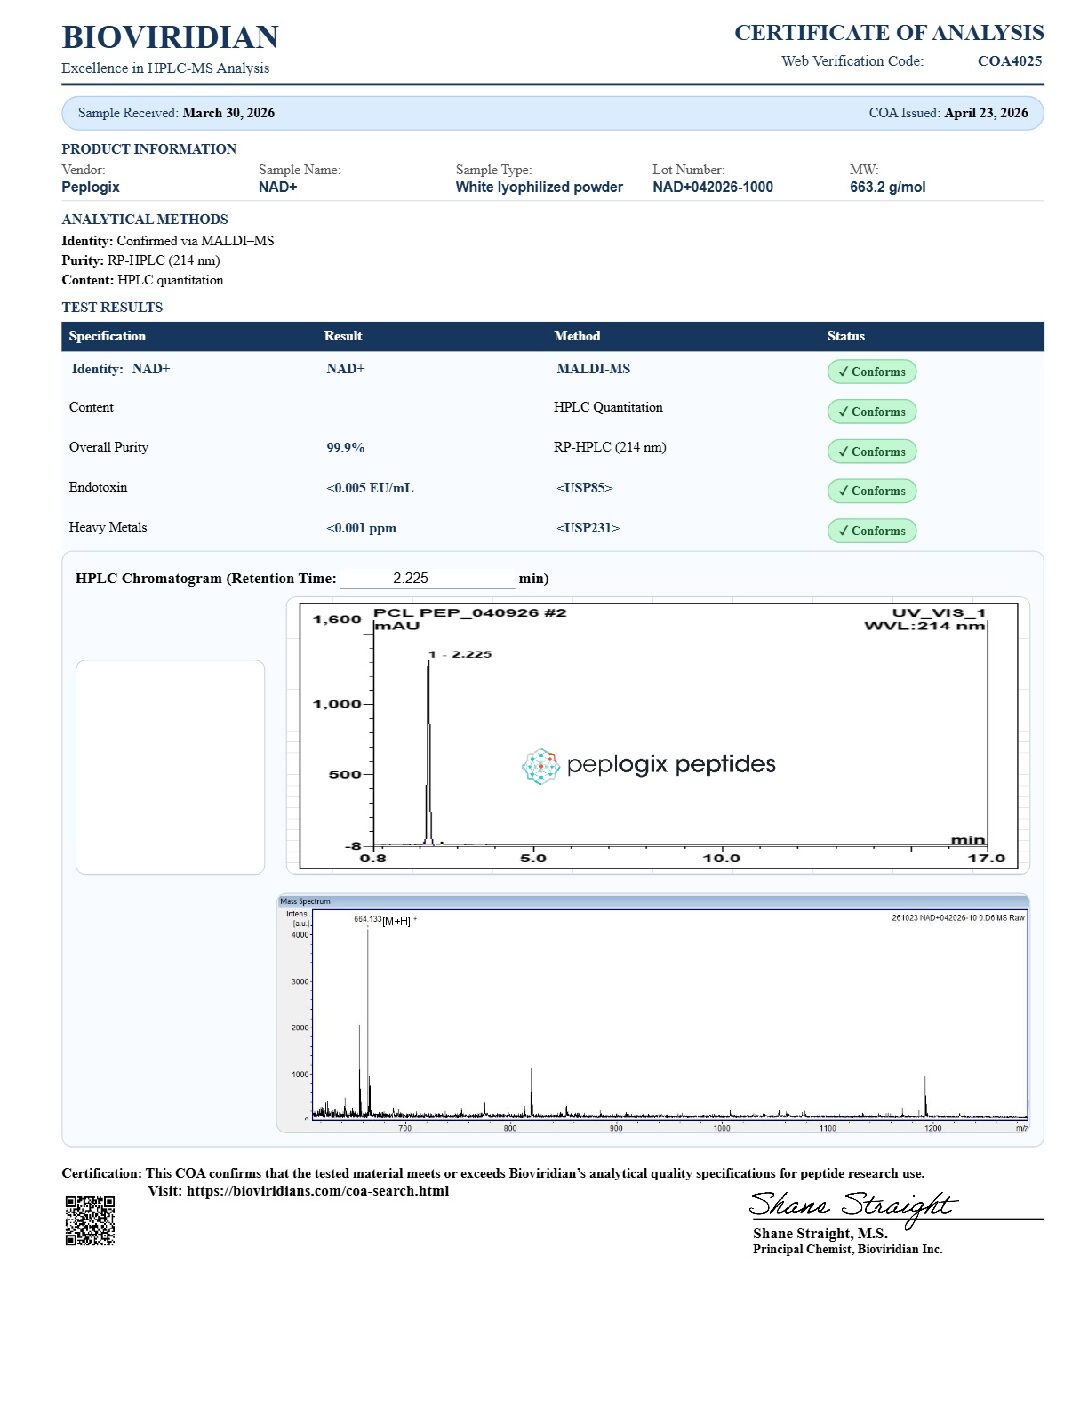Click the heavy metals result <0.001 ppm
This screenshot has width=1088, height=1408.
[361, 528]
